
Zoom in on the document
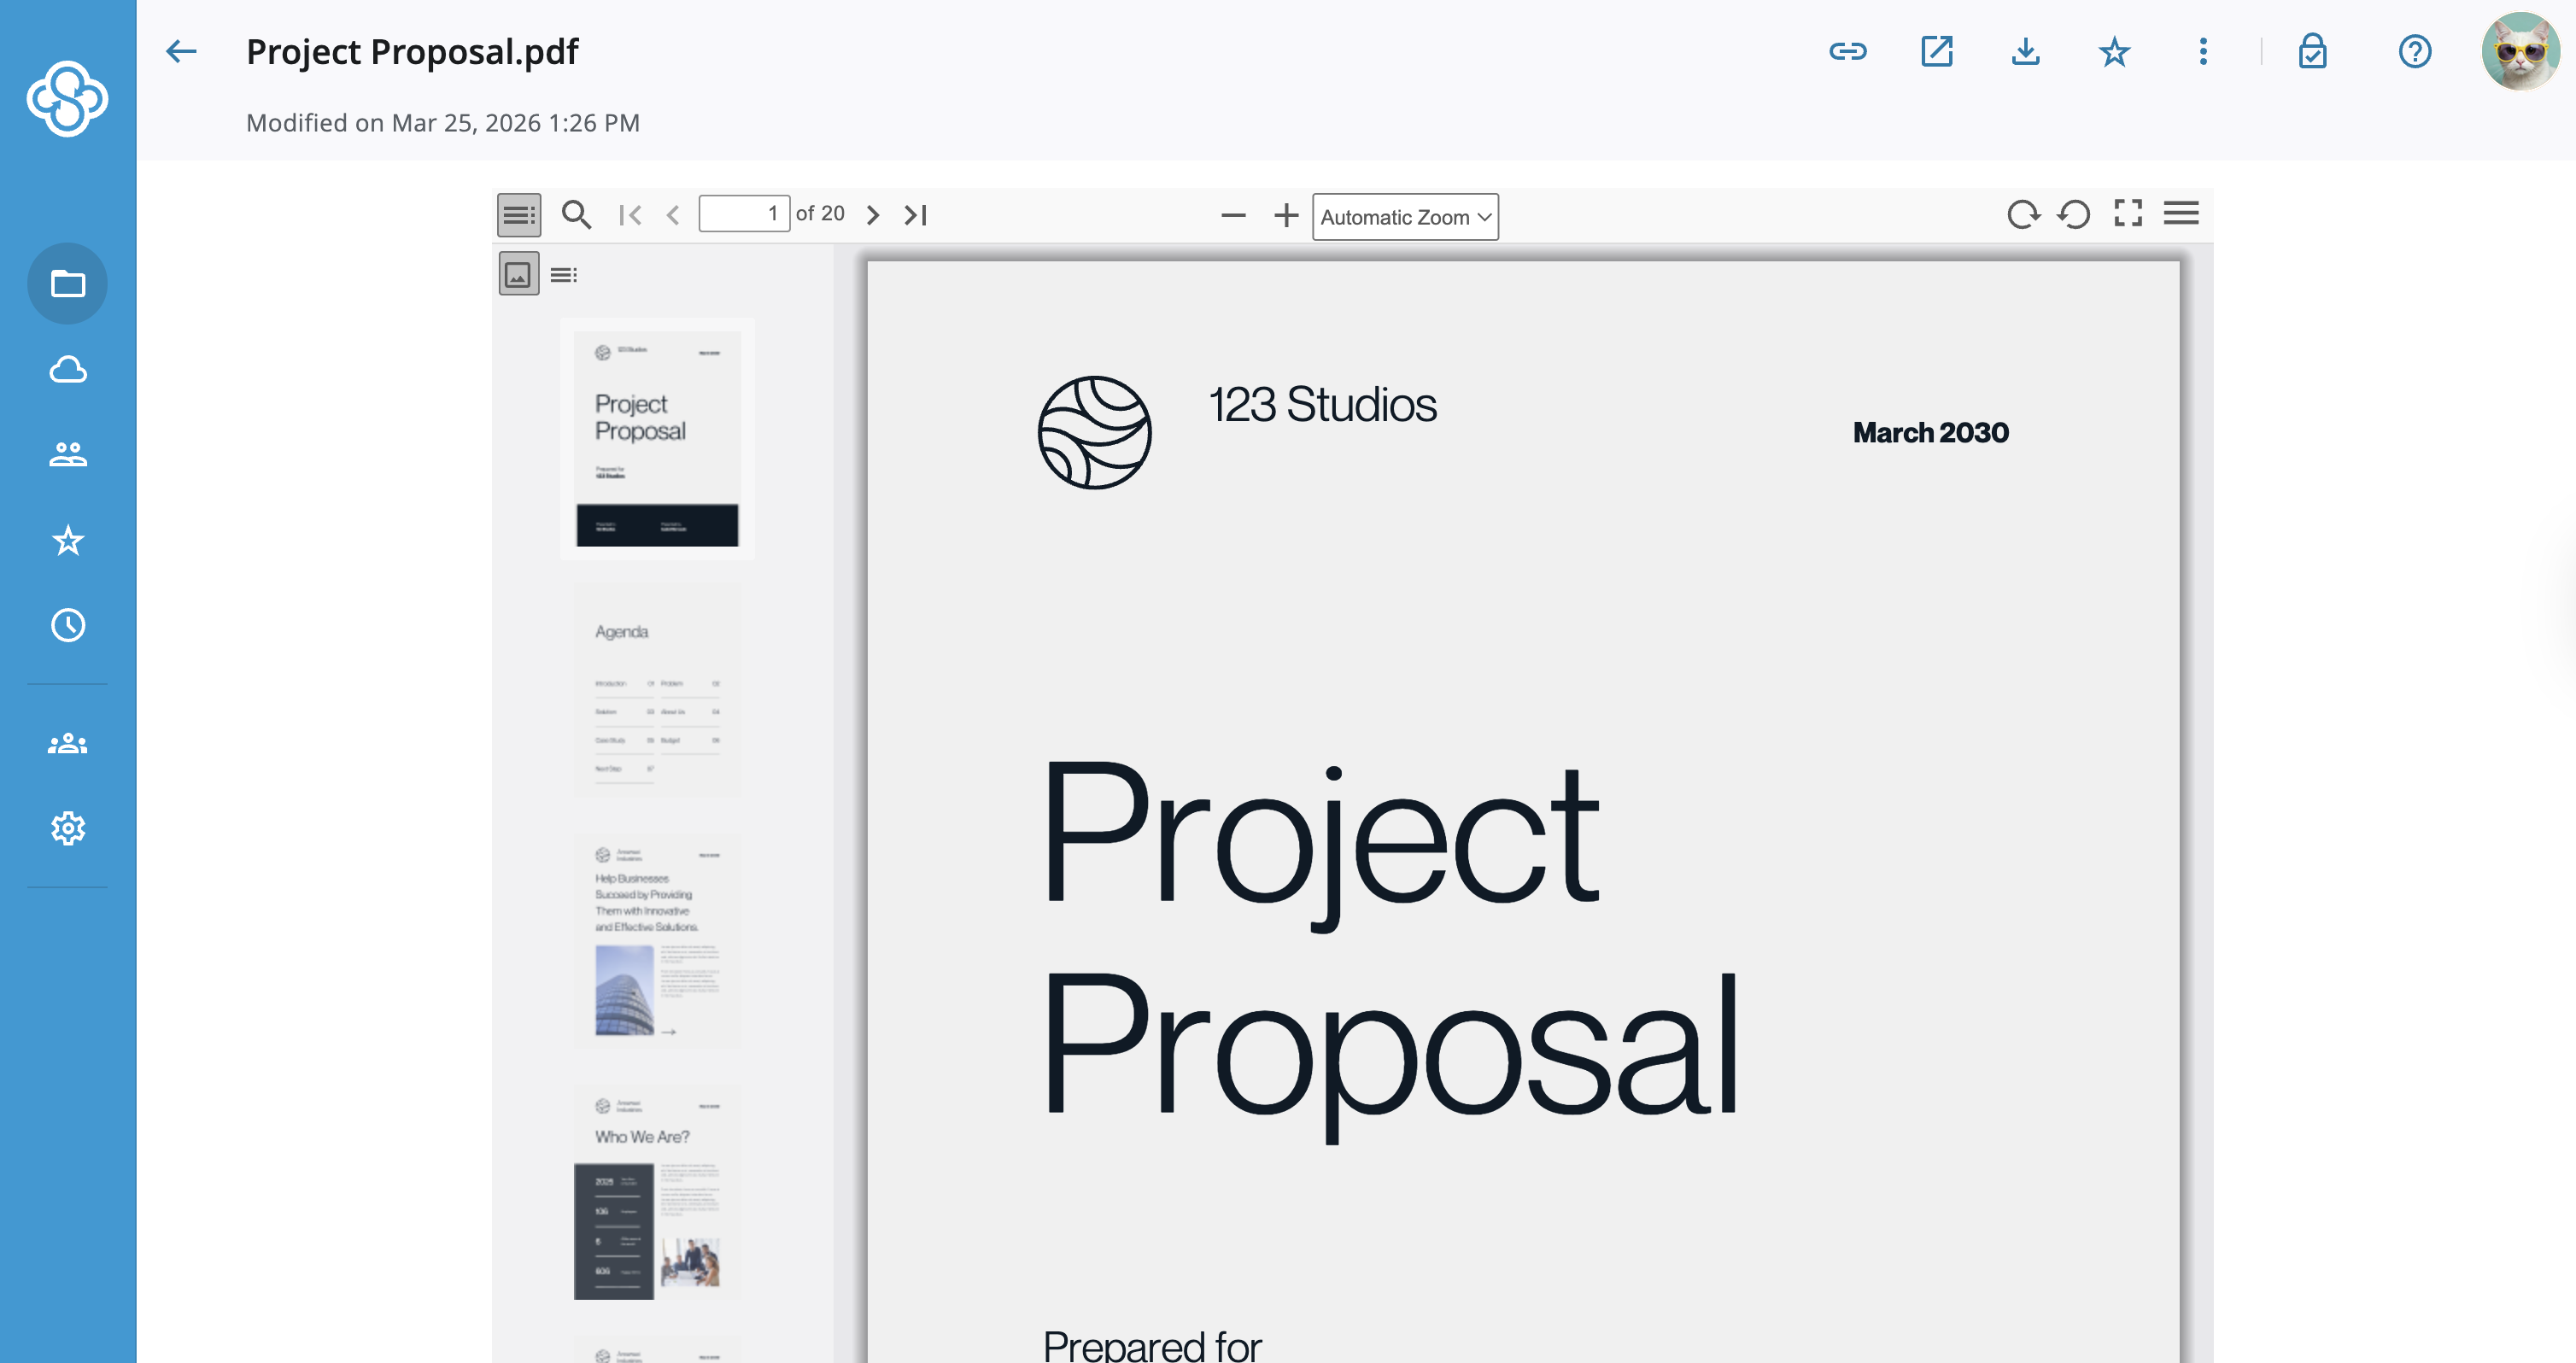[x=1286, y=214]
